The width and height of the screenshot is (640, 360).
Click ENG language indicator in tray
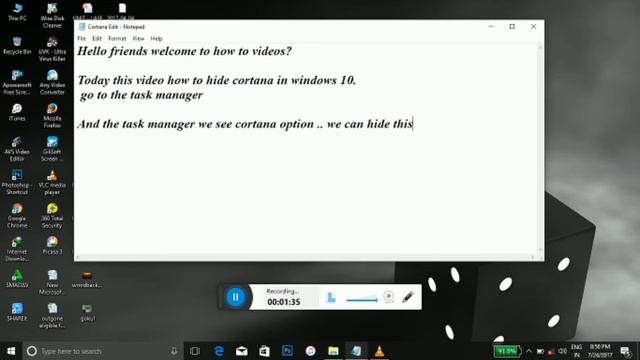coord(576,351)
